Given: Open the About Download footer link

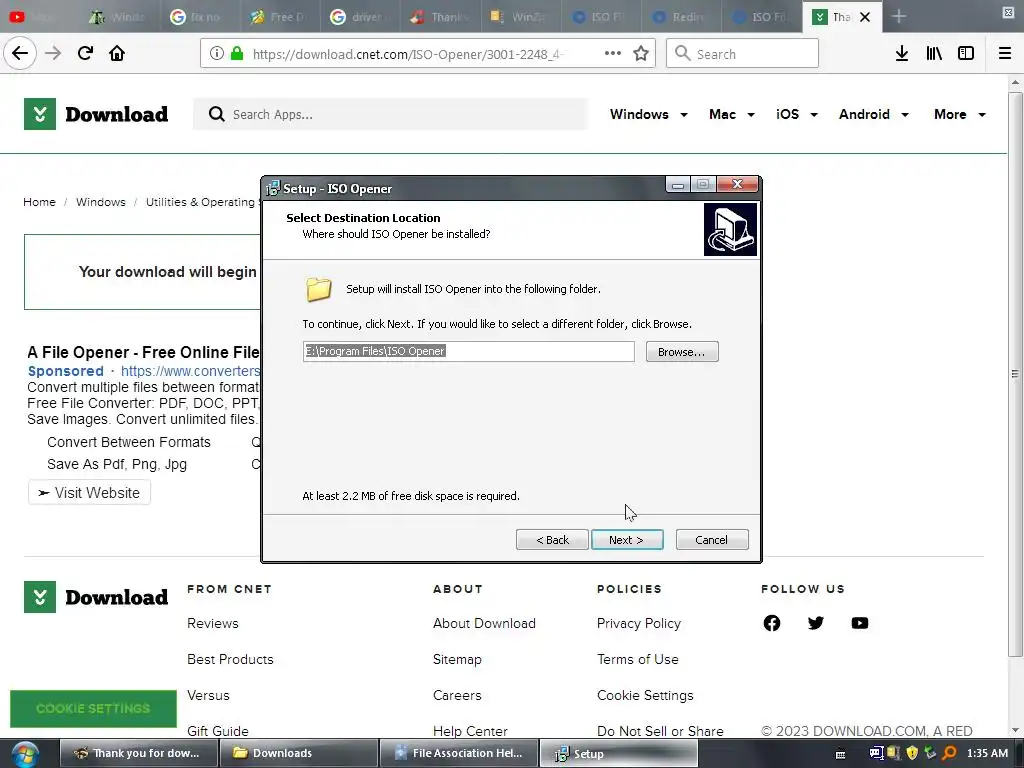Looking at the screenshot, I should (x=484, y=623).
